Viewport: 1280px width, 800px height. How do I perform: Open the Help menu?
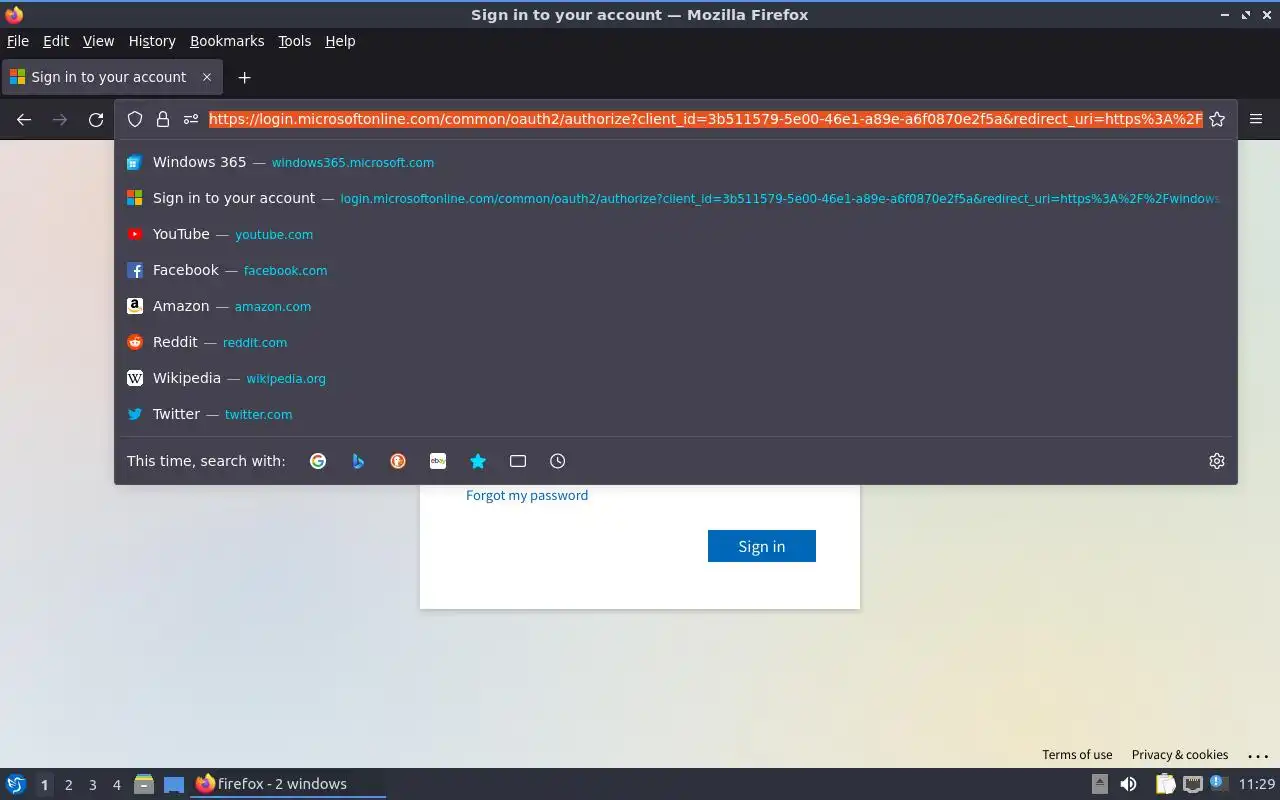340,41
